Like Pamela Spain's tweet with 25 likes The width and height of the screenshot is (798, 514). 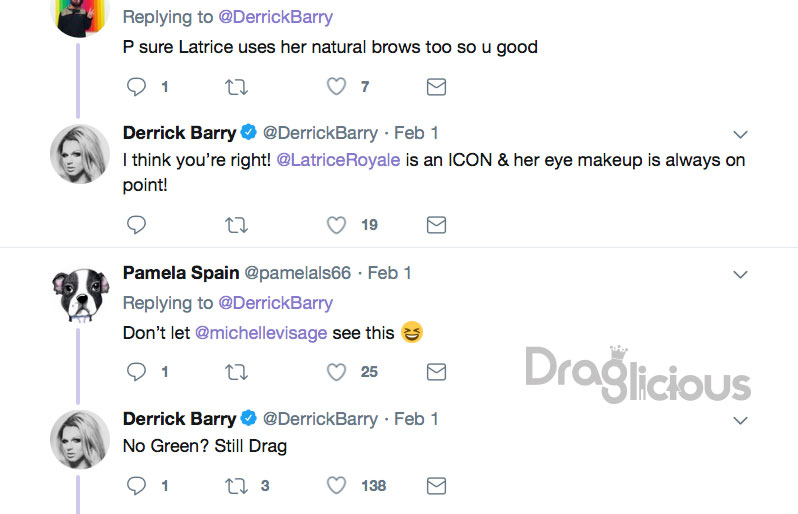tap(336, 372)
